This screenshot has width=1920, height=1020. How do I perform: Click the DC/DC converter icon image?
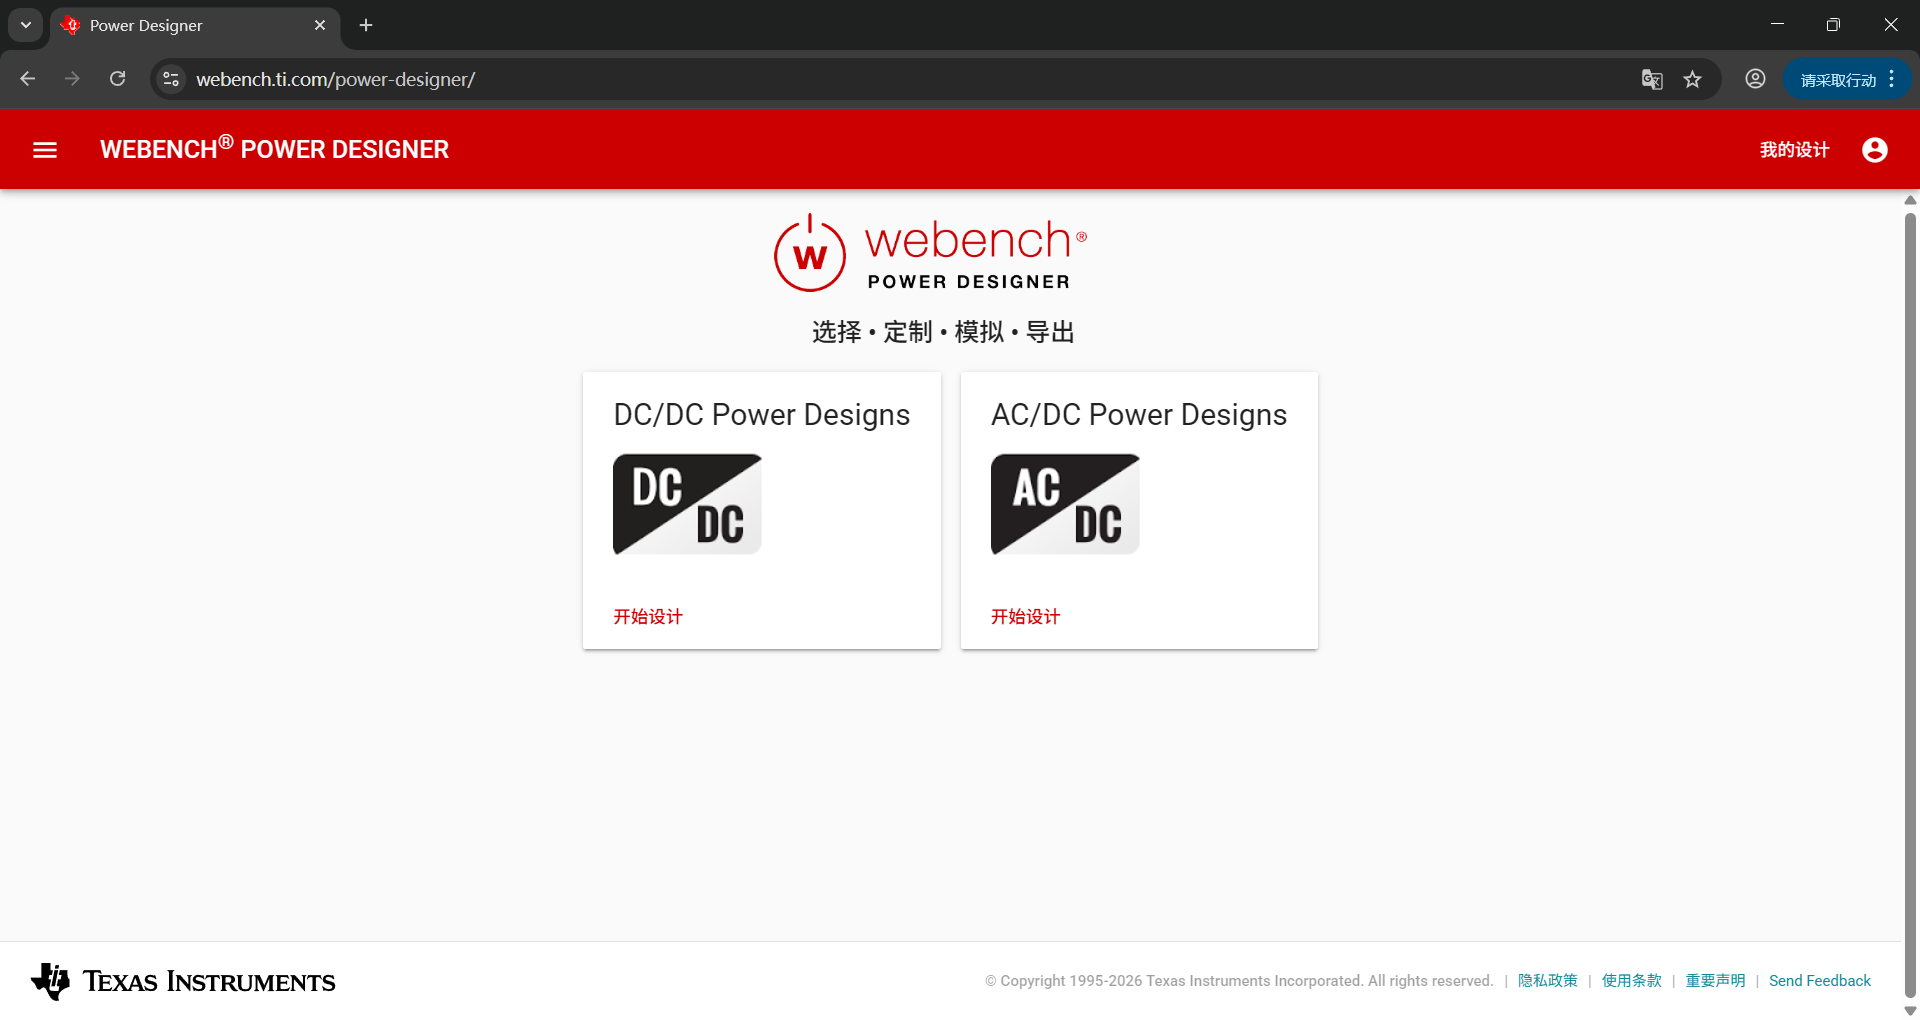point(687,504)
